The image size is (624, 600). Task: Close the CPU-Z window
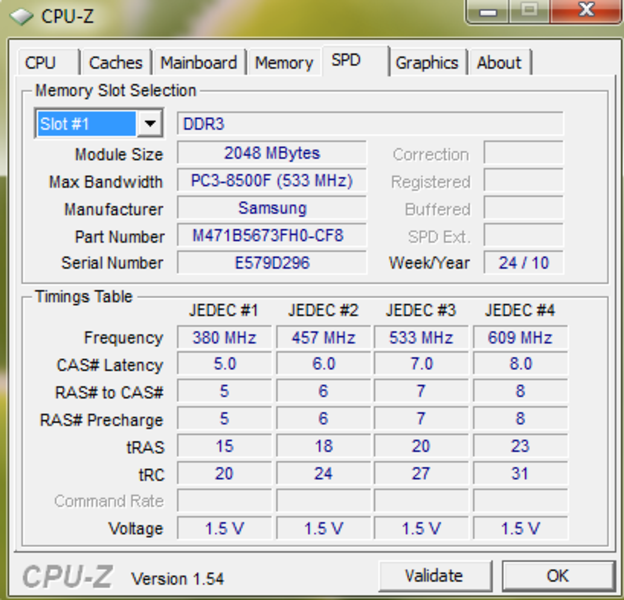pos(587,11)
